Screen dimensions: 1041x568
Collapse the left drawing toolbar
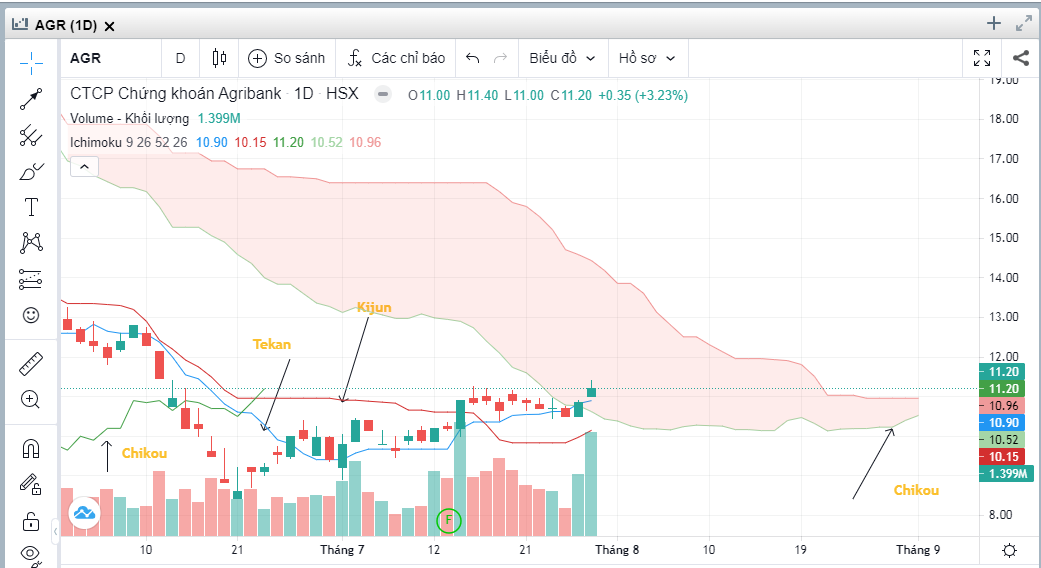[55, 530]
